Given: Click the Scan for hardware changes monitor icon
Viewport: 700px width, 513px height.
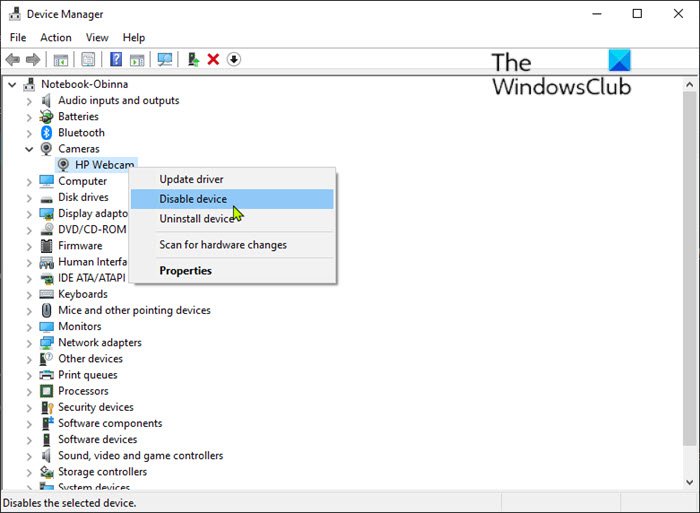Looking at the screenshot, I should pyautogui.click(x=165, y=59).
